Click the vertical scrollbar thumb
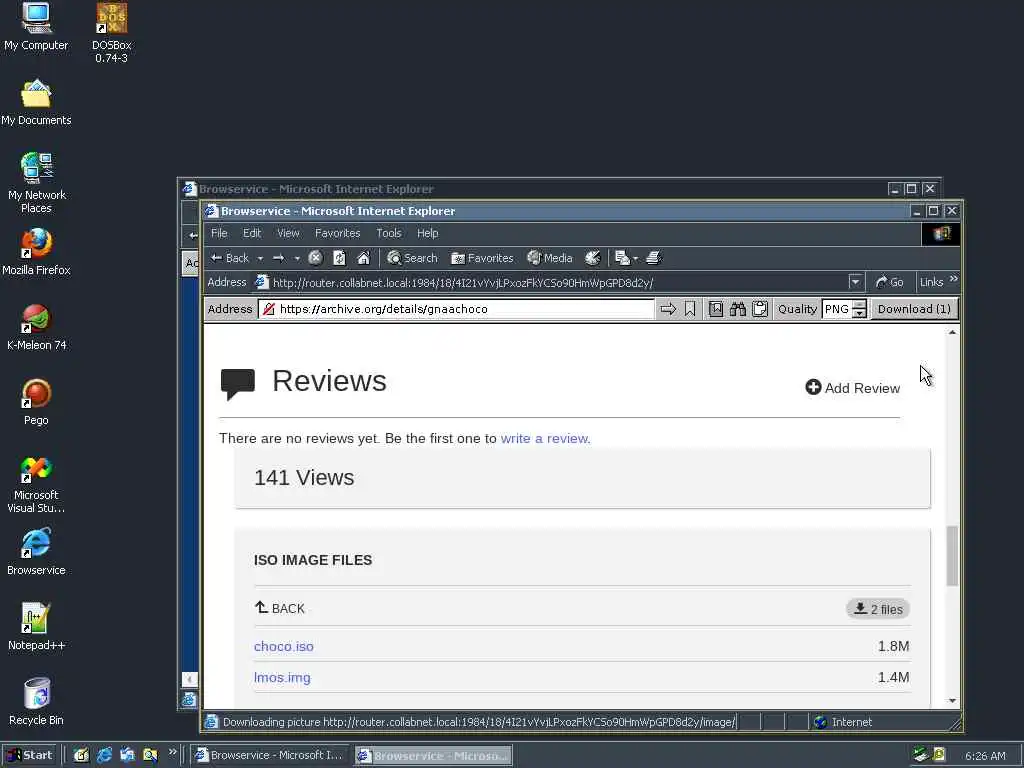Screen dimensions: 1024x768 [952, 556]
